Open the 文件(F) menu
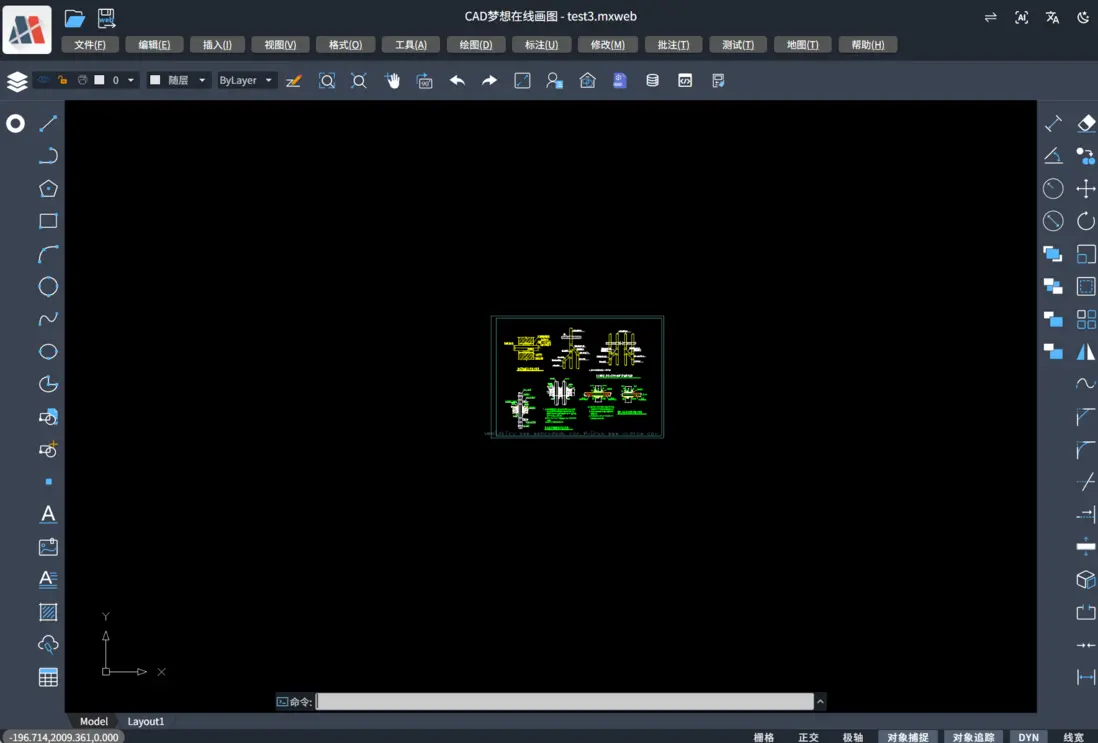This screenshot has width=1098, height=743. click(90, 45)
